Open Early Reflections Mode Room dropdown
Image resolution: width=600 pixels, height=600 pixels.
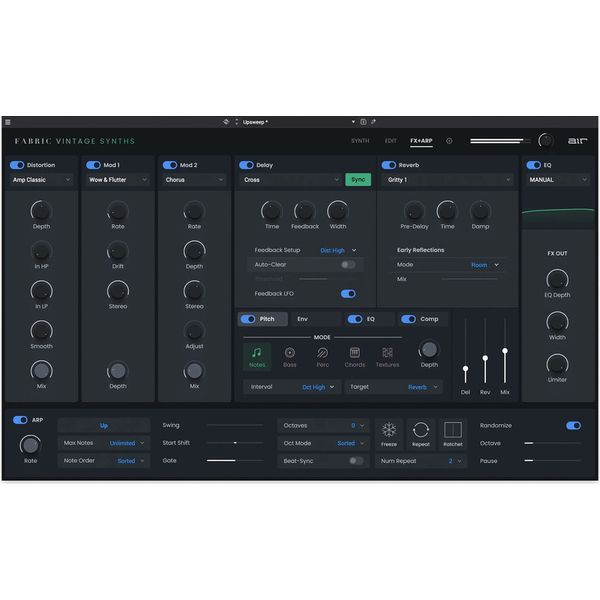pyautogui.click(x=485, y=265)
